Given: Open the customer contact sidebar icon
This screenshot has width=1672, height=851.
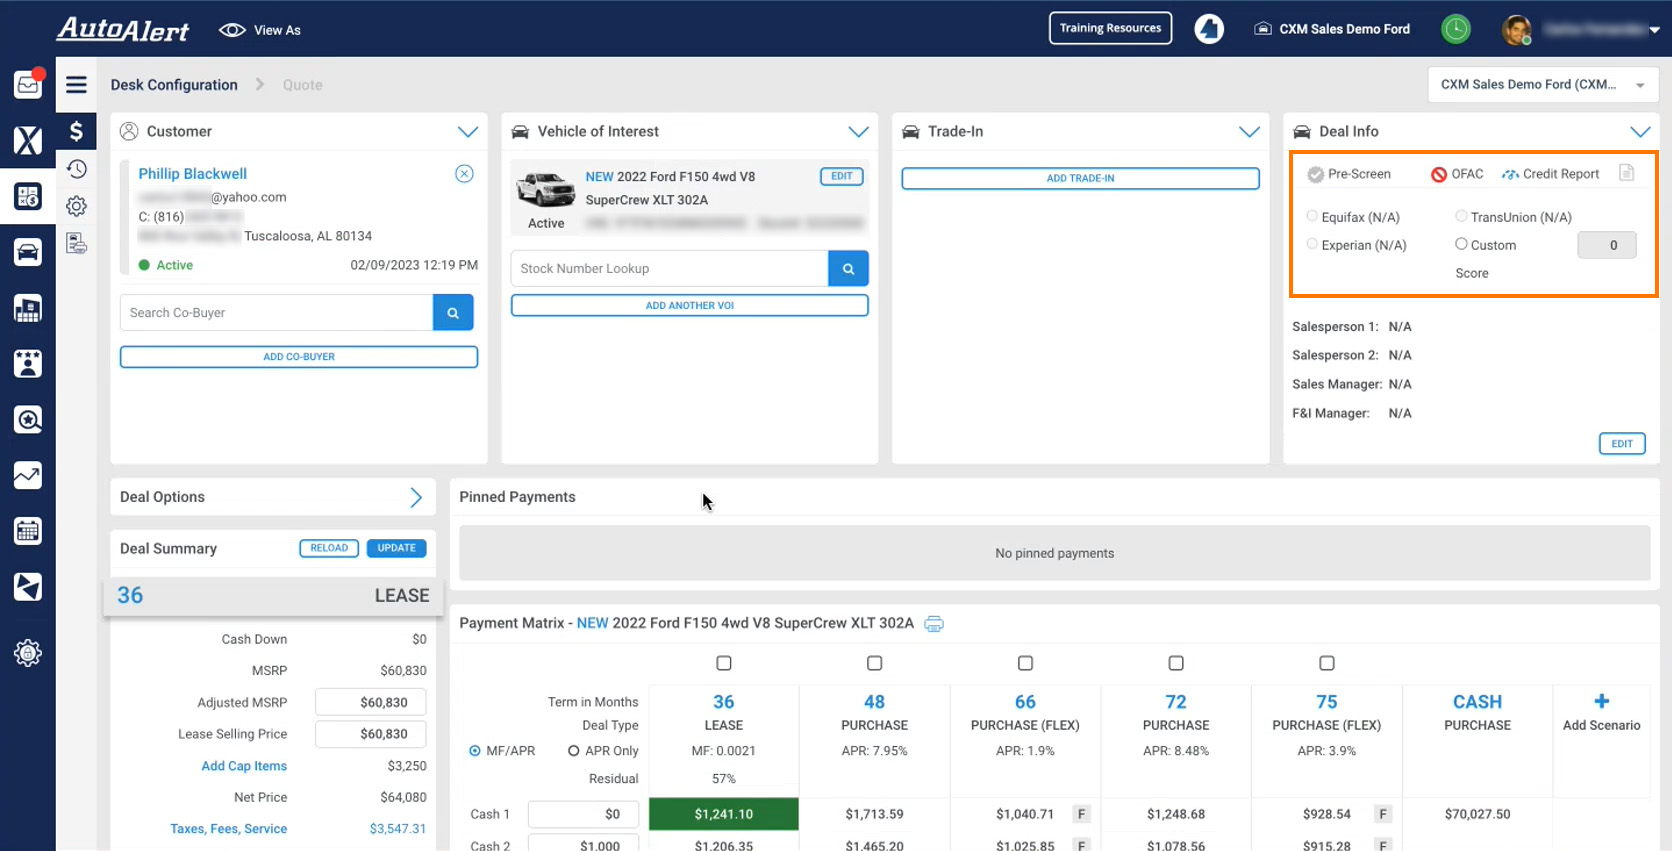Looking at the screenshot, I should 28,364.
